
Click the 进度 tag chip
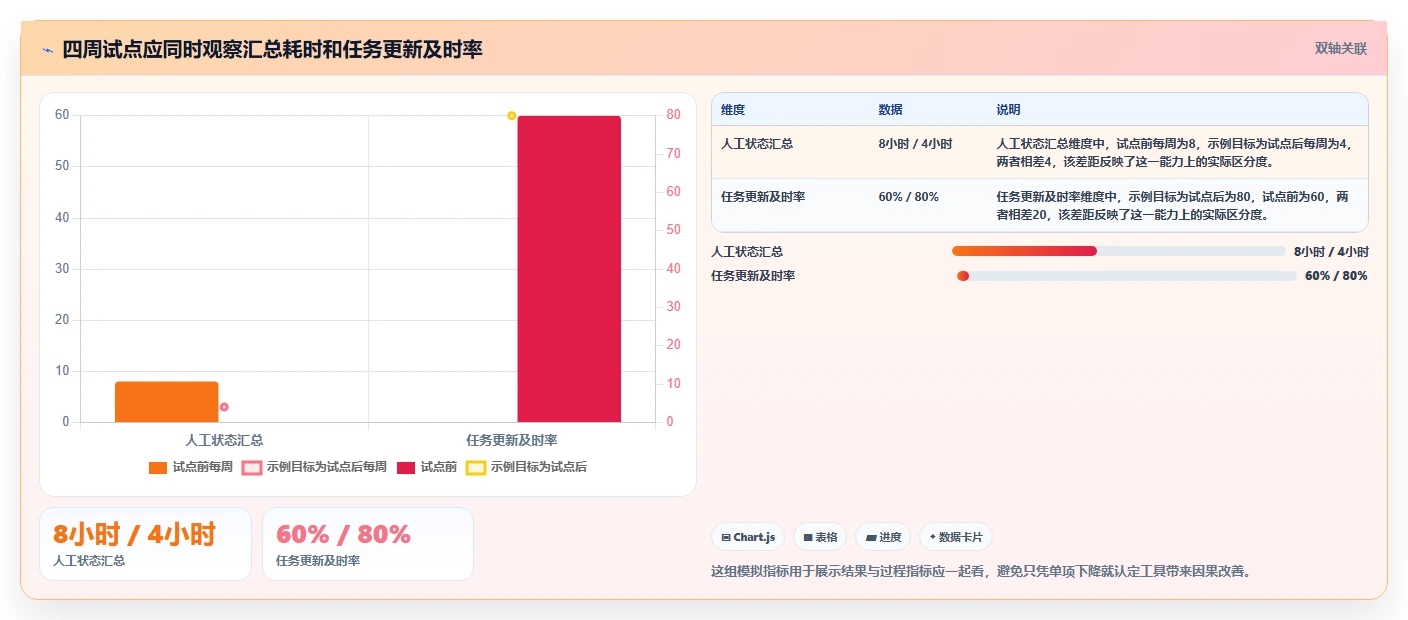(x=883, y=537)
